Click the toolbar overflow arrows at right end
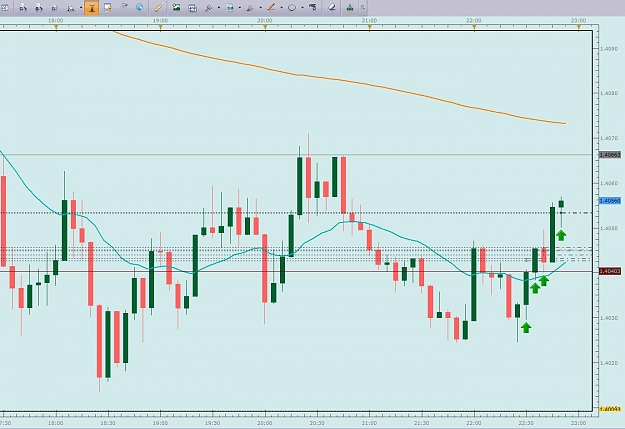Screen dimensions: 625x429 pyautogui.click(x=363, y=8)
